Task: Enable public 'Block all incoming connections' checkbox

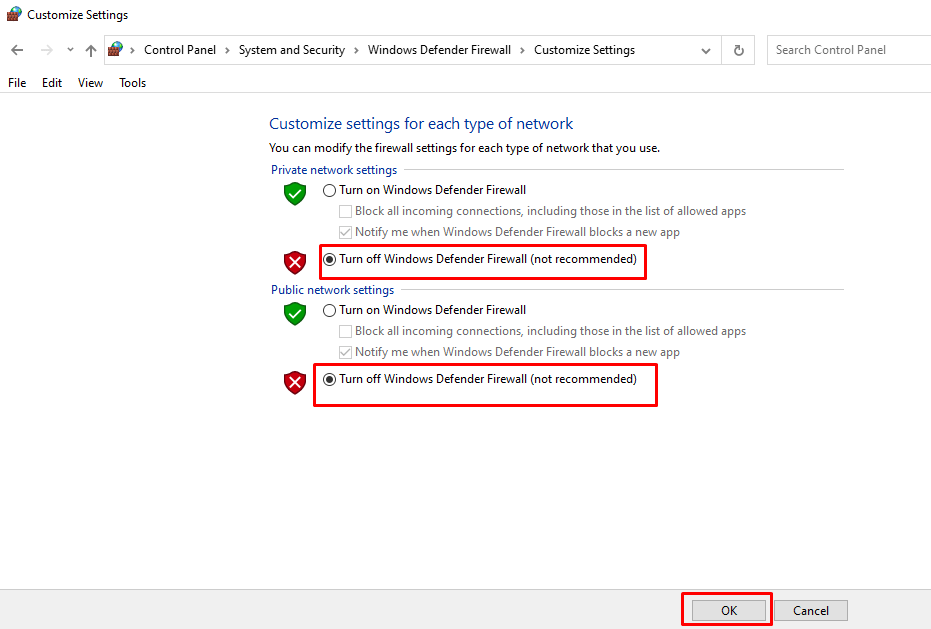Action: pyautogui.click(x=346, y=331)
